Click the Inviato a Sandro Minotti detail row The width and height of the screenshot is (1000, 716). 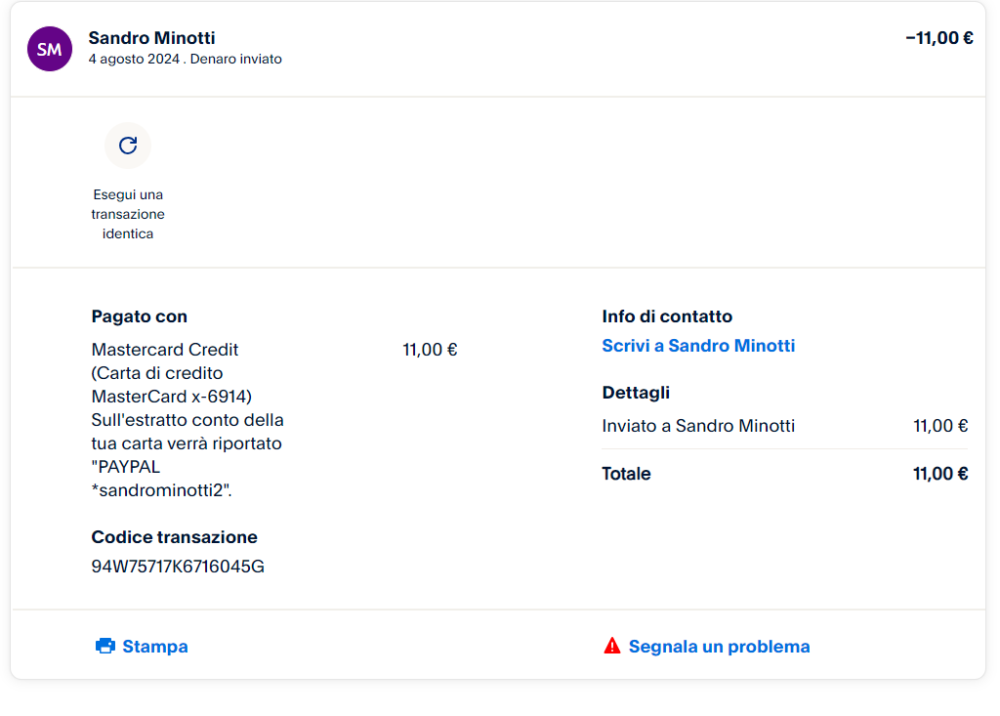(x=698, y=426)
